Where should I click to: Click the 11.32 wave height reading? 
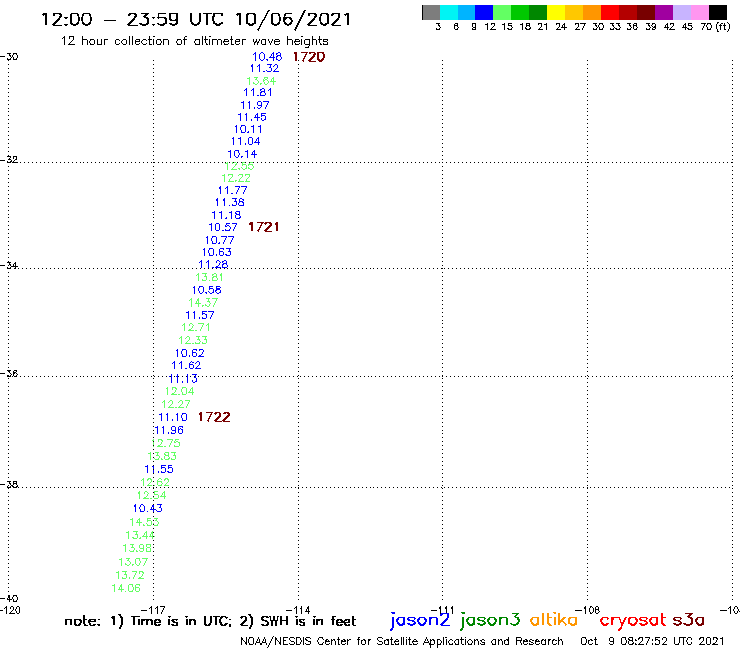(x=264, y=68)
